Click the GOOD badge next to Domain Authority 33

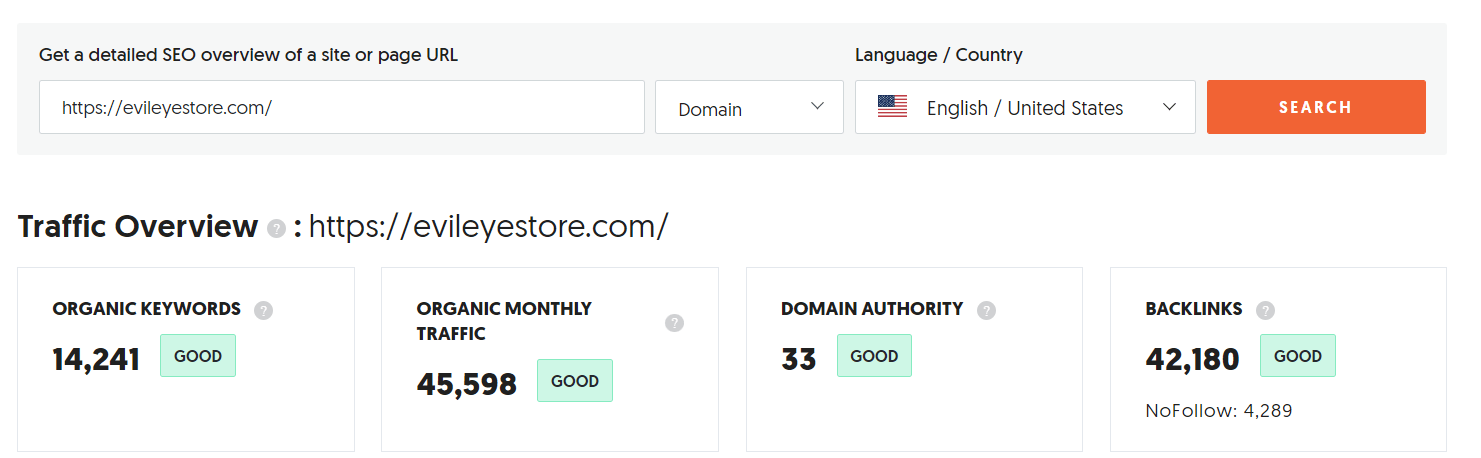tap(874, 356)
